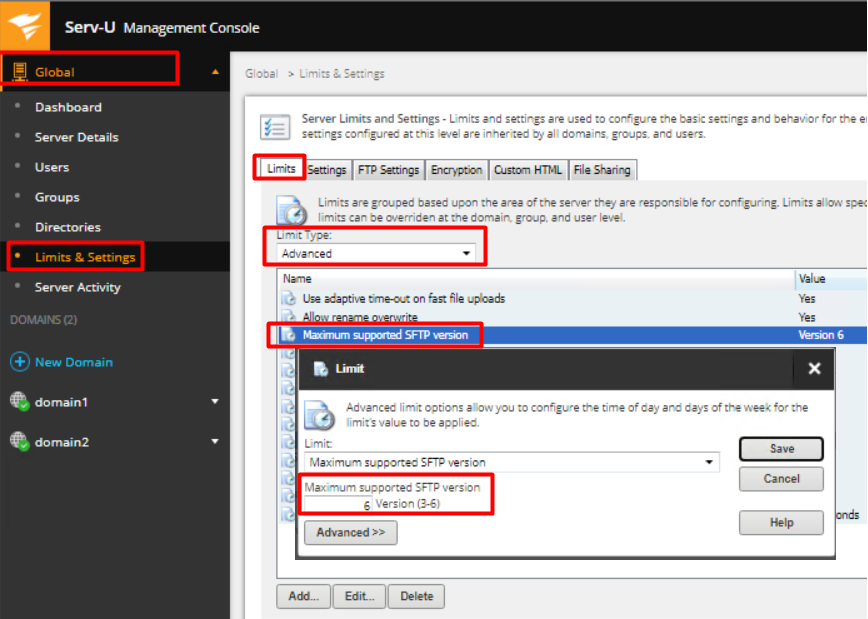The width and height of the screenshot is (868, 619).
Task: Click the Advanced >> button
Action: (350, 532)
